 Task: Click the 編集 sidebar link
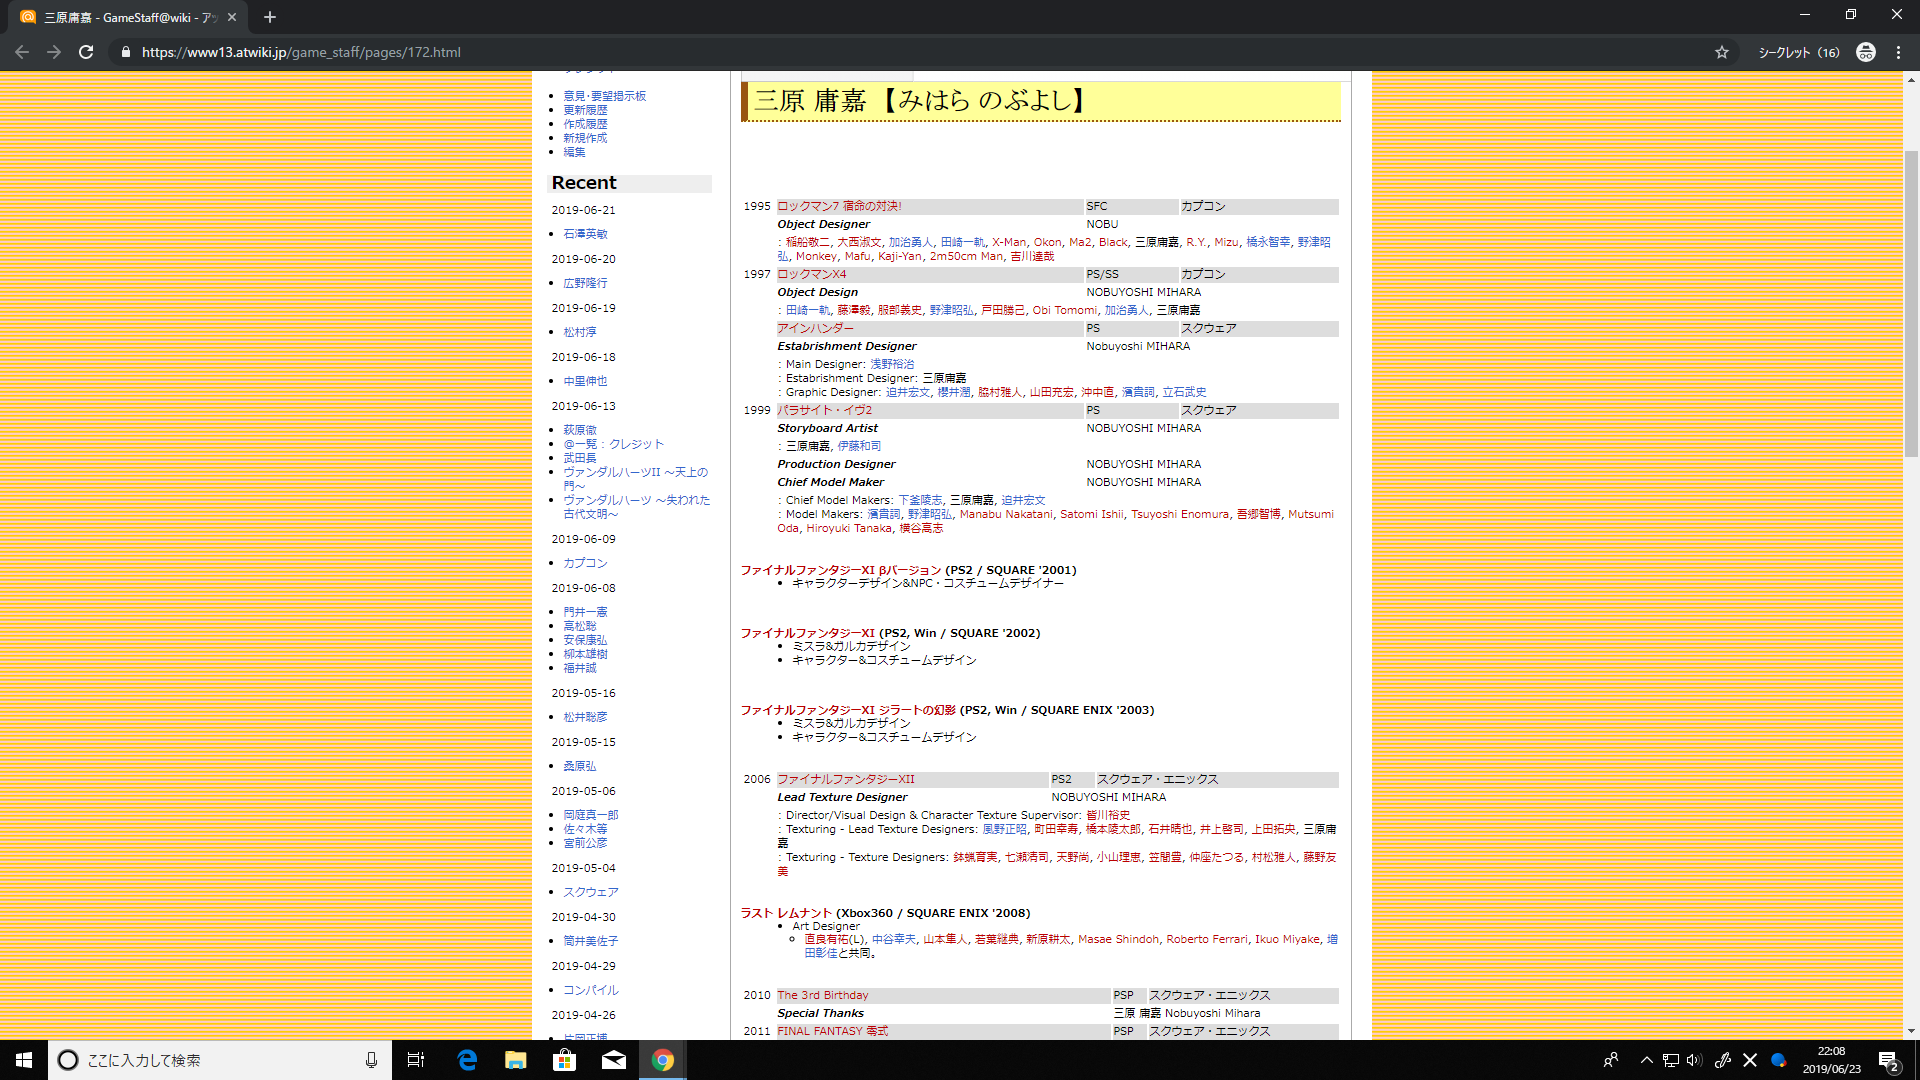(x=574, y=152)
